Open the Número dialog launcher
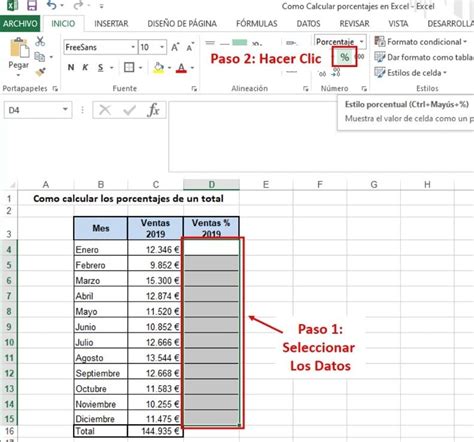474x442 pixels. 364,89
